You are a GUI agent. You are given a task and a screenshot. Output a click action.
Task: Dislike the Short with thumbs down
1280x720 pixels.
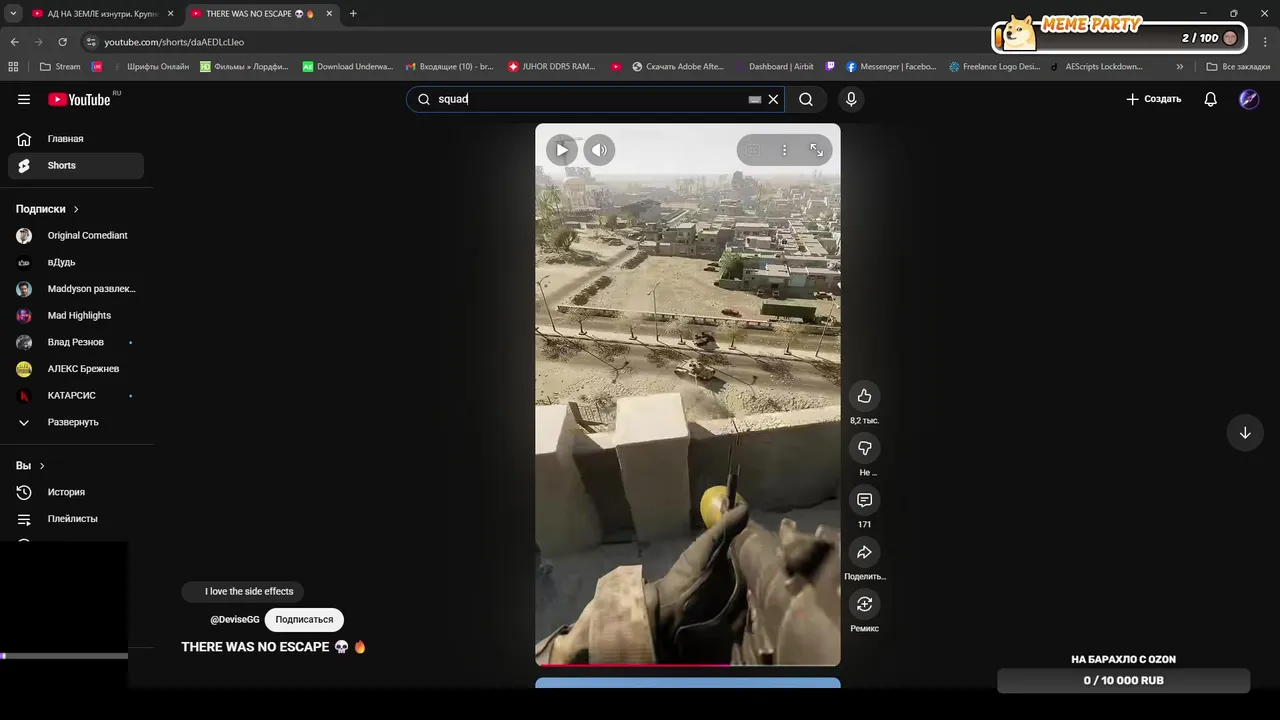[x=865, y=448]
